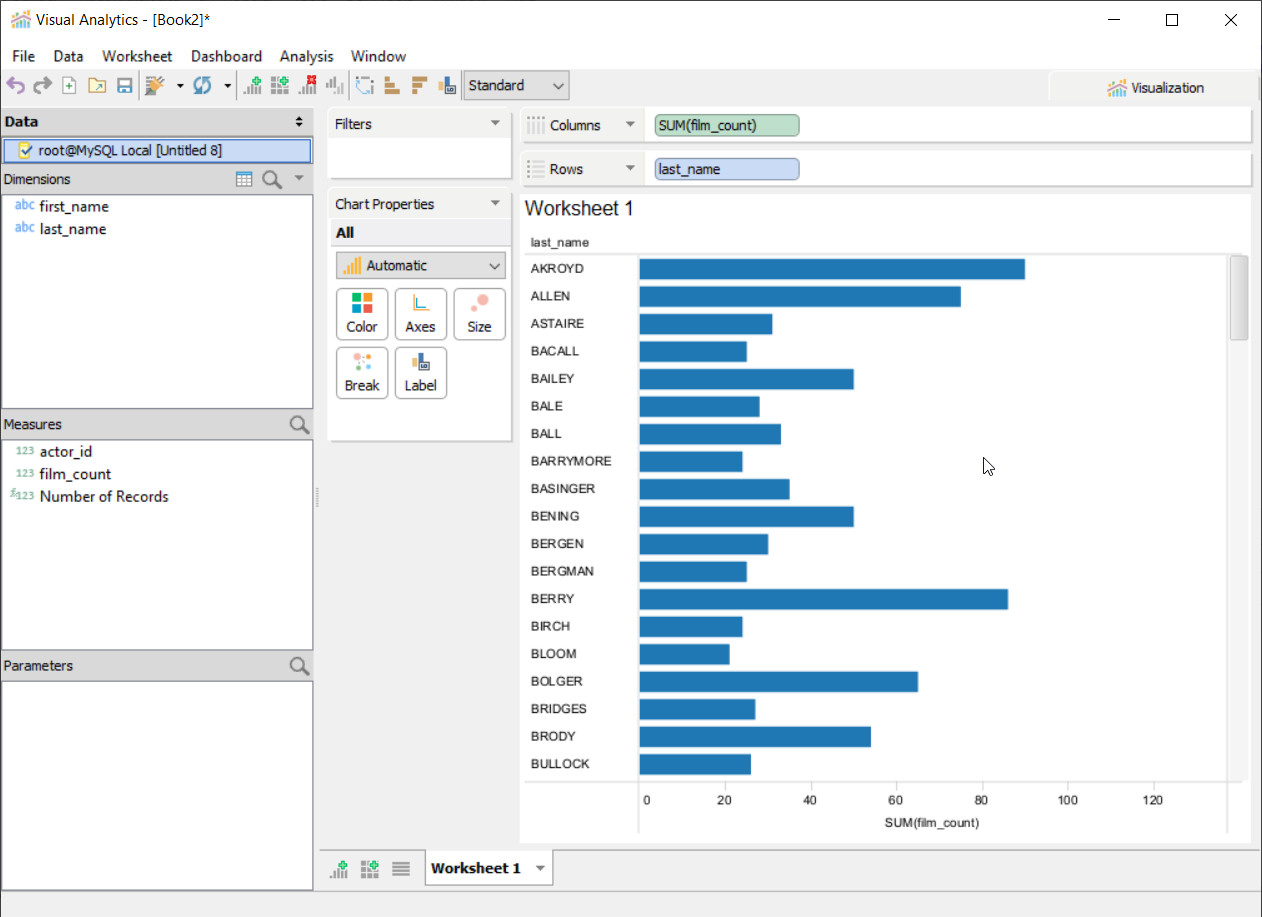1262x917 pixels.
Task: Click the Undo arrow in the toolbar
Action: click(x=15, y=86)
